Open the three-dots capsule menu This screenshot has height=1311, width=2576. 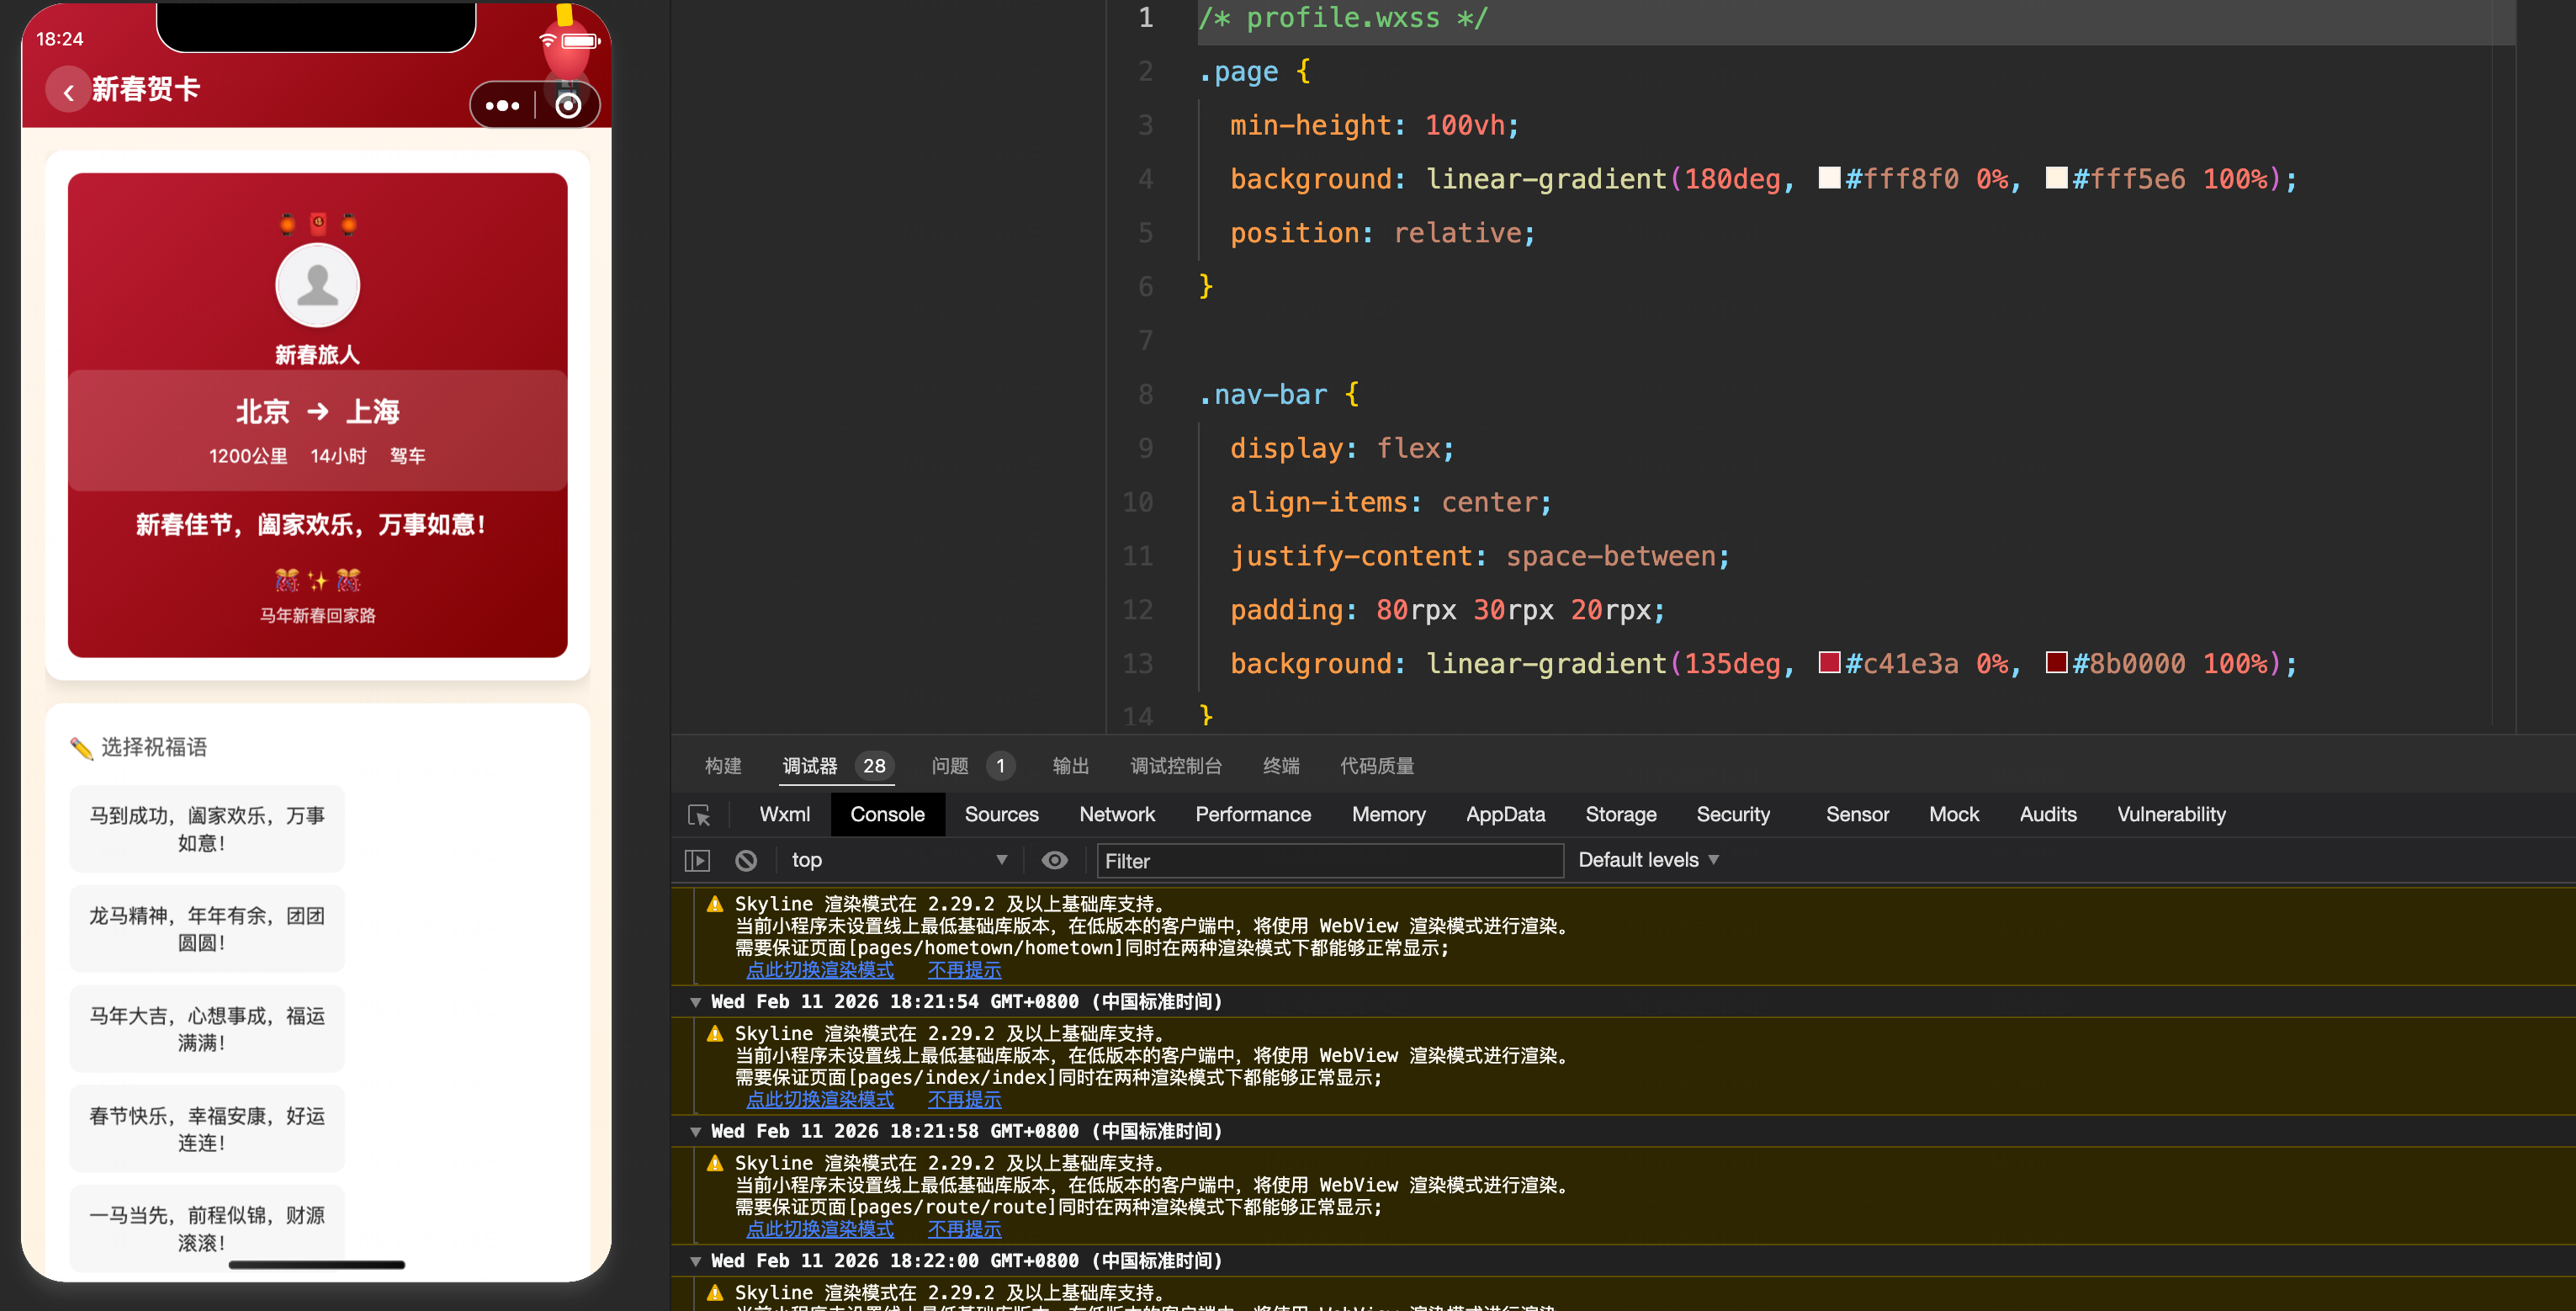[502, 106]
